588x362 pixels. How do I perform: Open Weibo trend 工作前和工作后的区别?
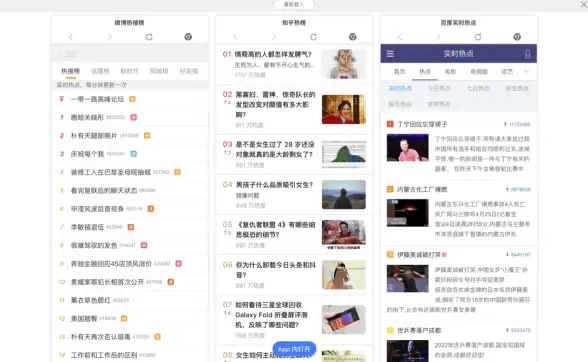104,355
